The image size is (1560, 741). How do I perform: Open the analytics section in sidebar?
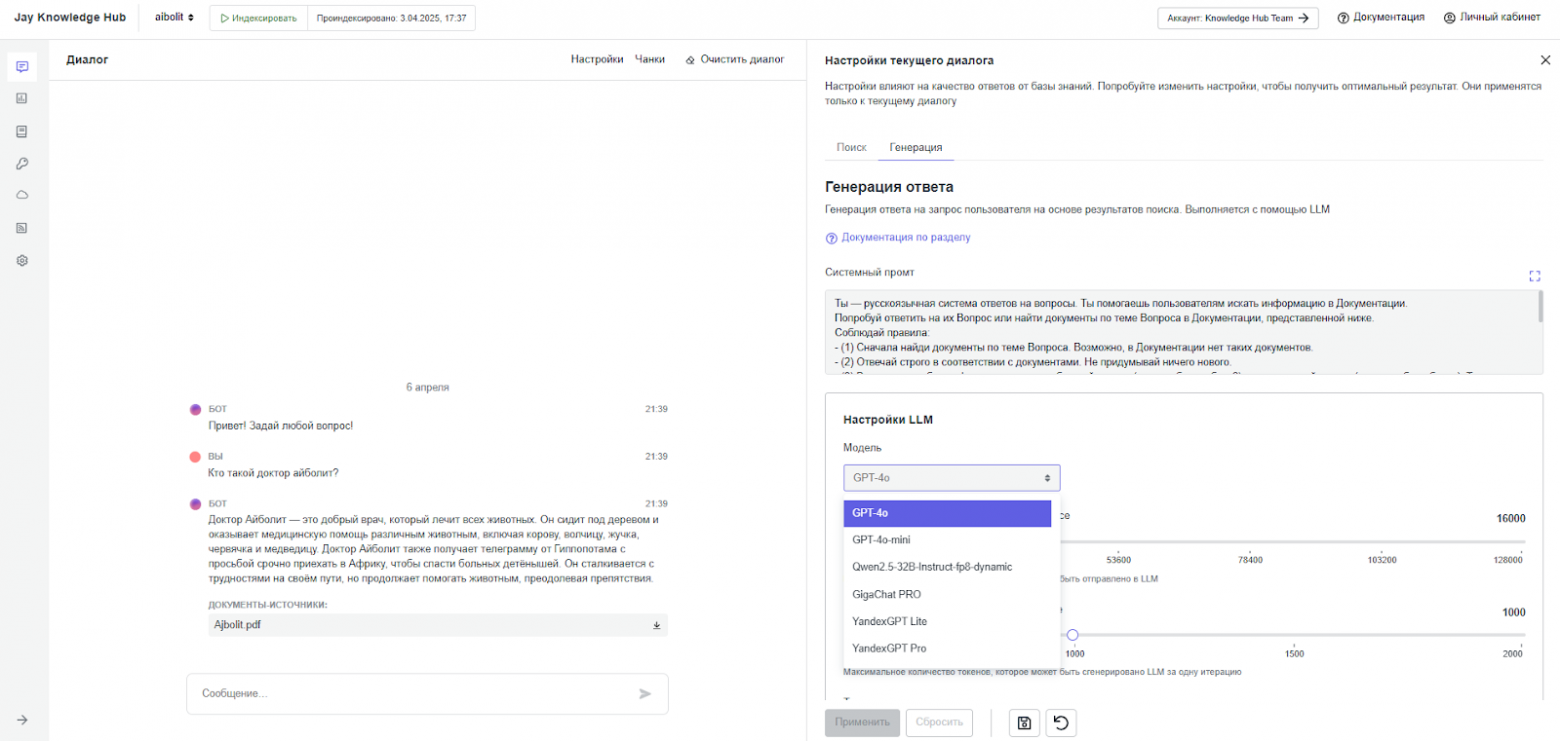pyautogui.click(x=22, y=98)
